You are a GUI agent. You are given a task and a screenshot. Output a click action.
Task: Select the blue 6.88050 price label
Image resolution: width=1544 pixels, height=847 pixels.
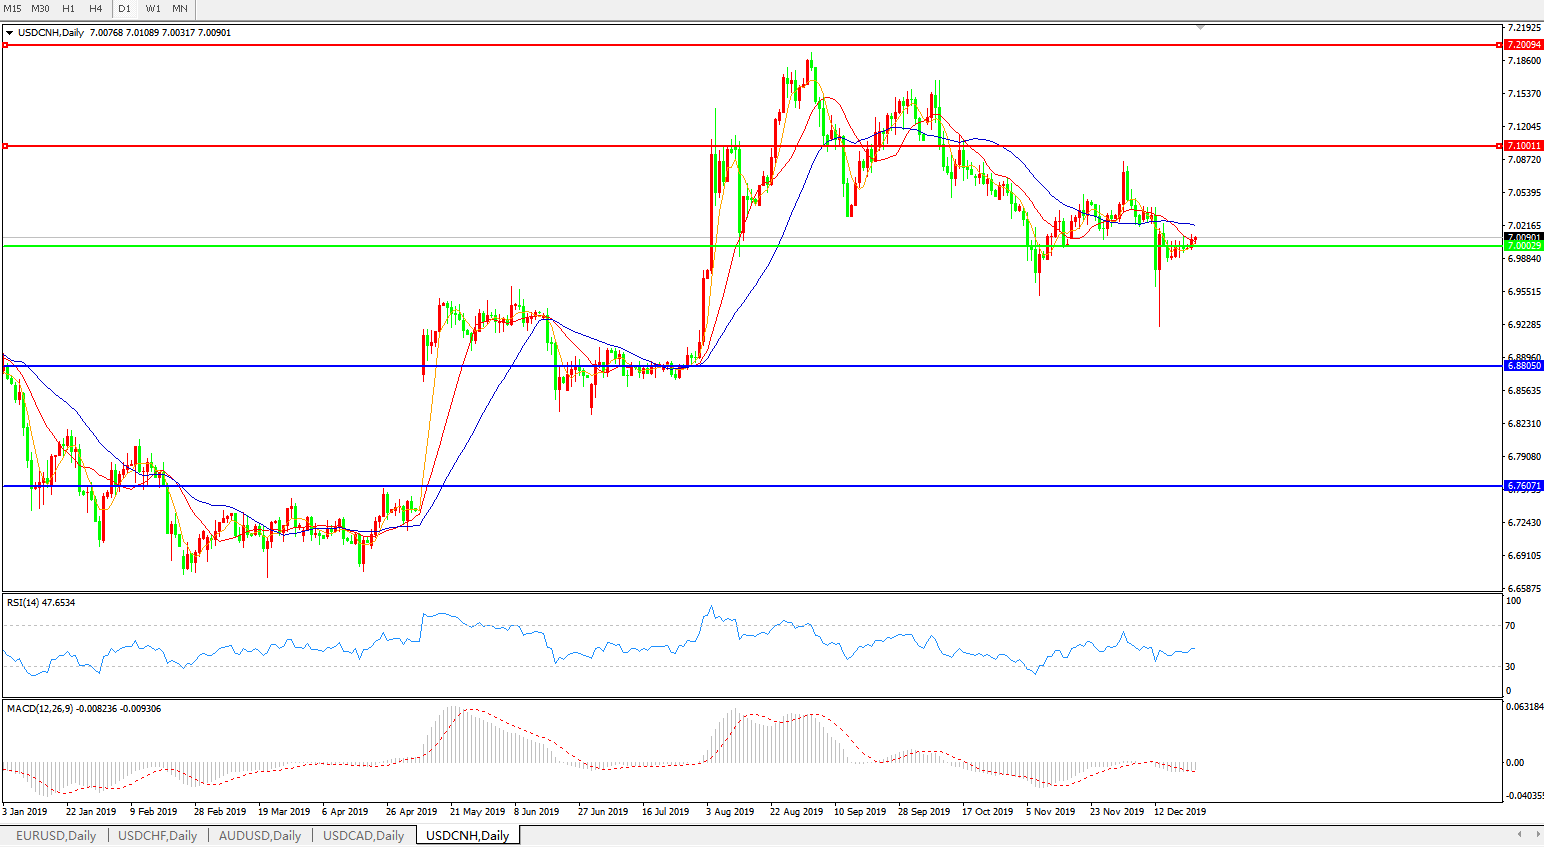(1524, 366)
